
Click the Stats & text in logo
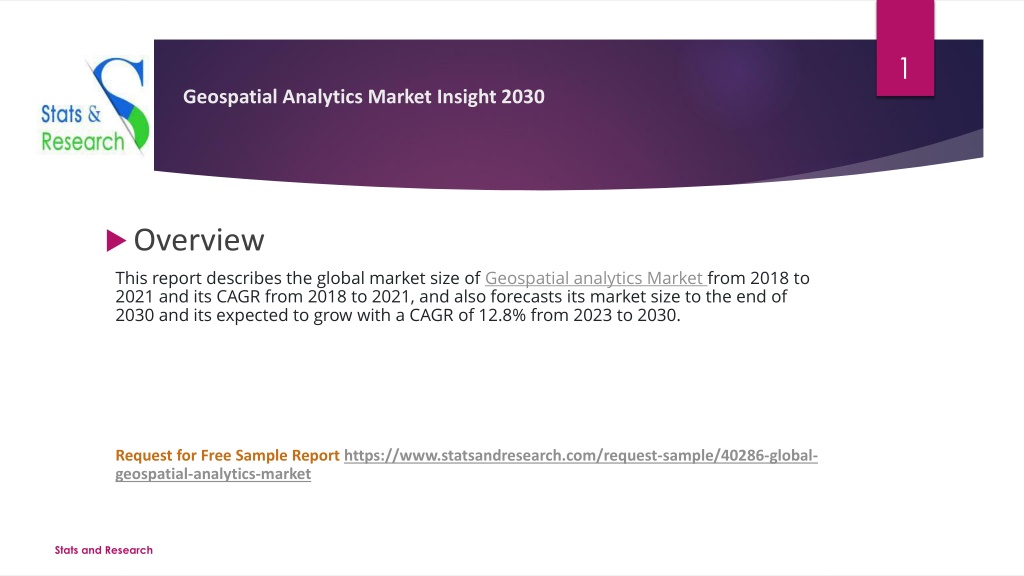pyautogui.click(x=71, y=114)
